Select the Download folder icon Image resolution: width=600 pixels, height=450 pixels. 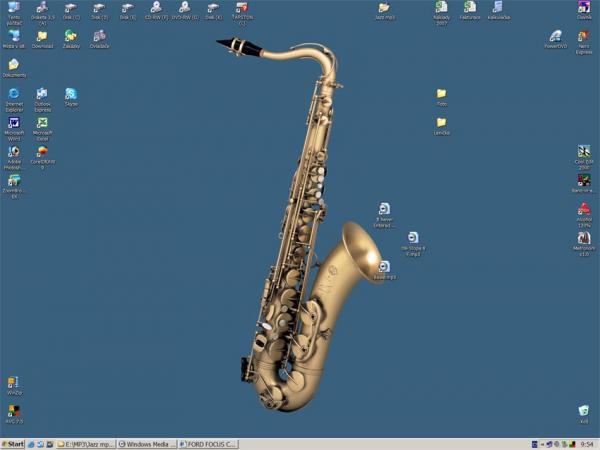(x=42, y=36)
